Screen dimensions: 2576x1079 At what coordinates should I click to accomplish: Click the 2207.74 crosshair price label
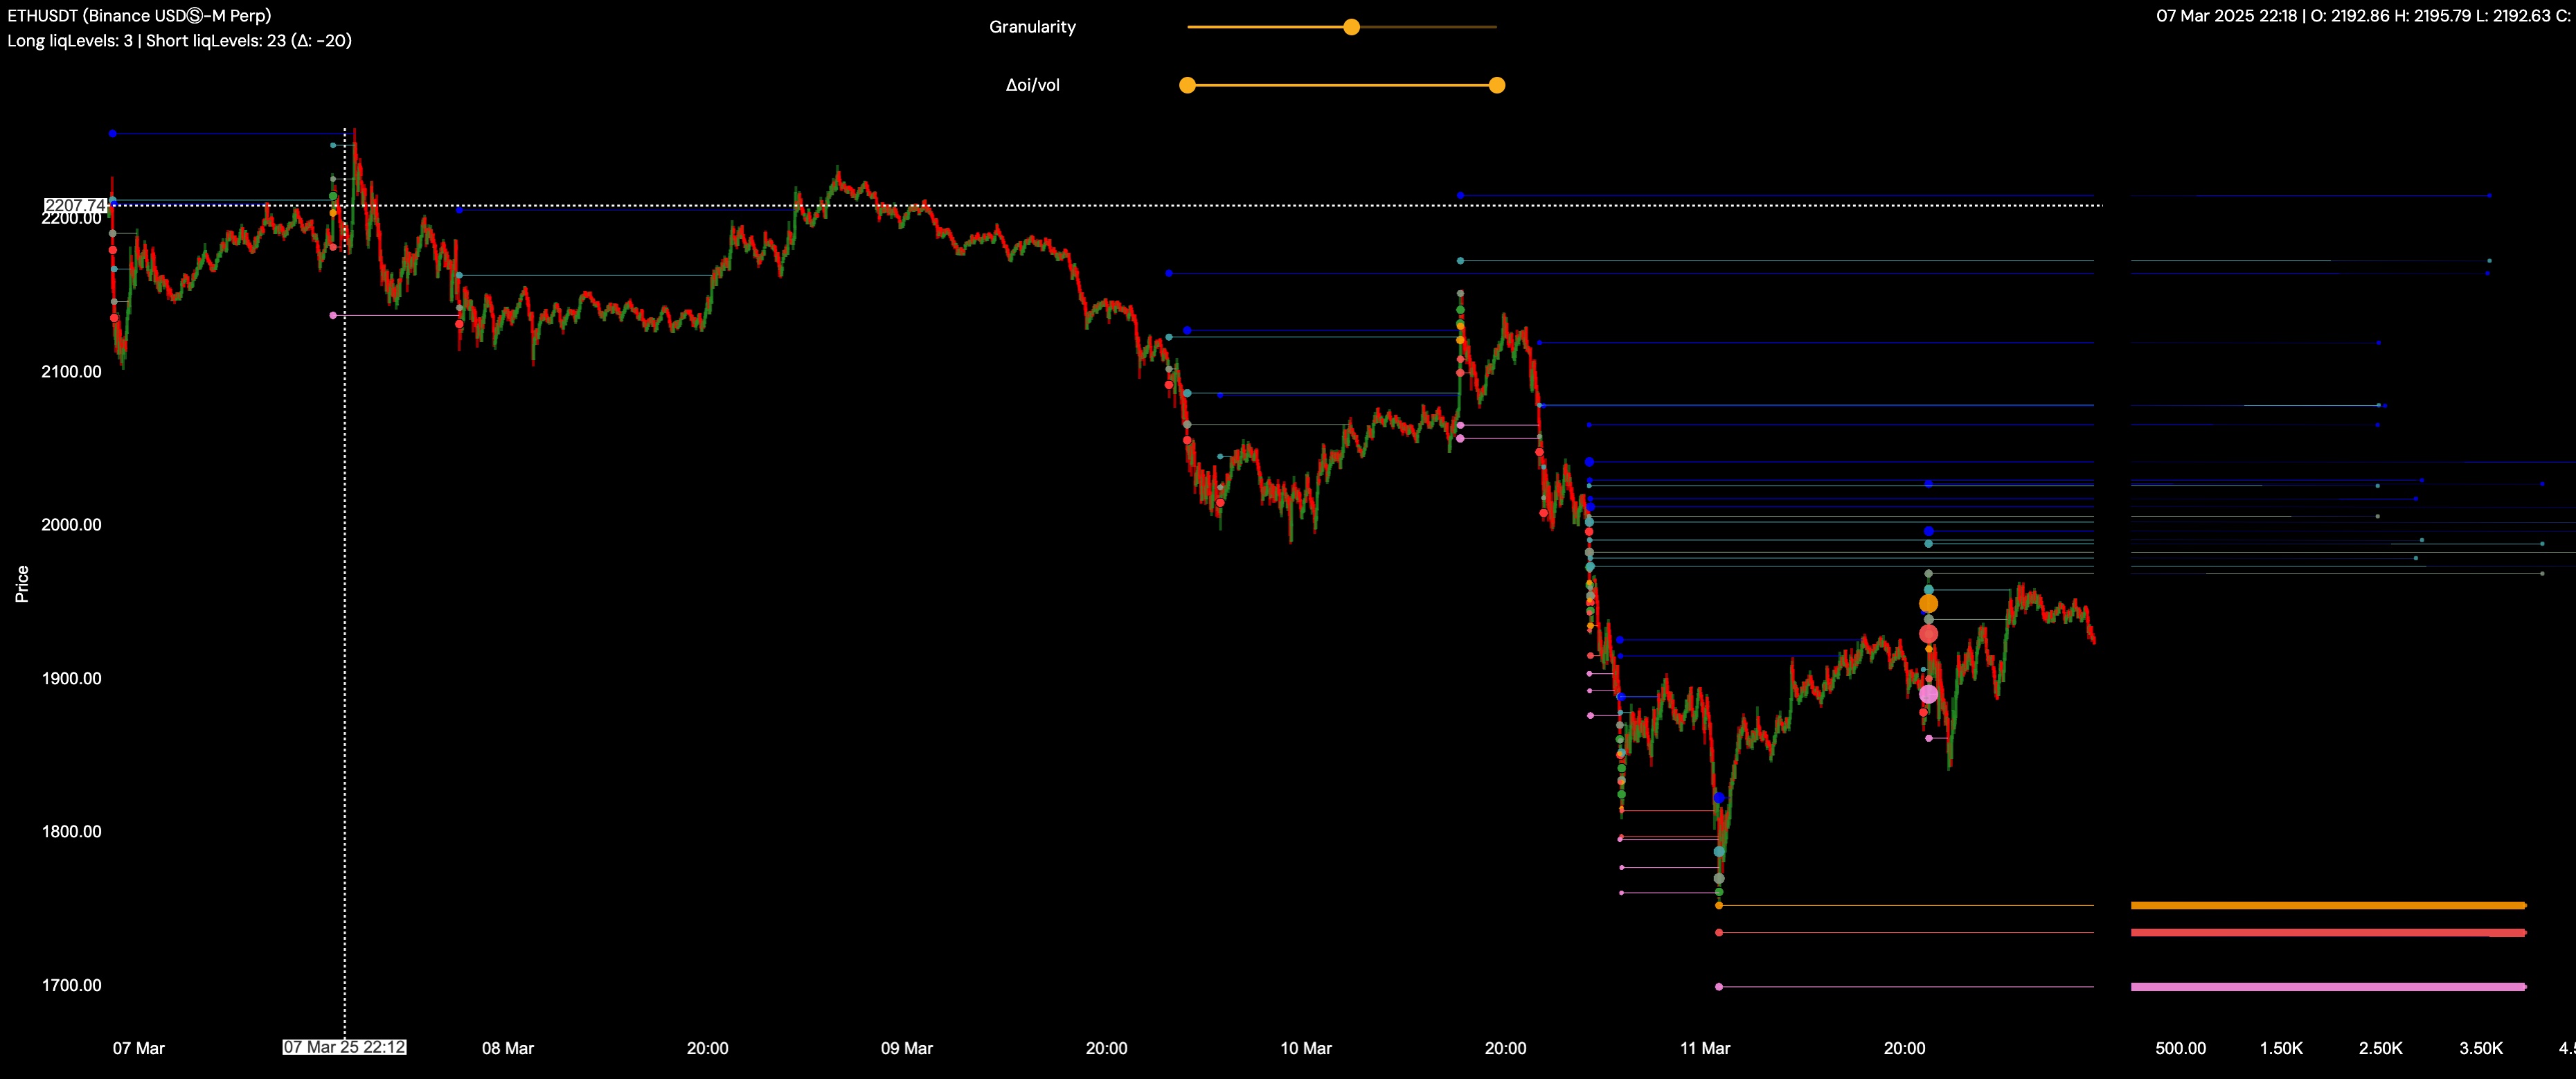pyautogui.click(x=74, y=205)
